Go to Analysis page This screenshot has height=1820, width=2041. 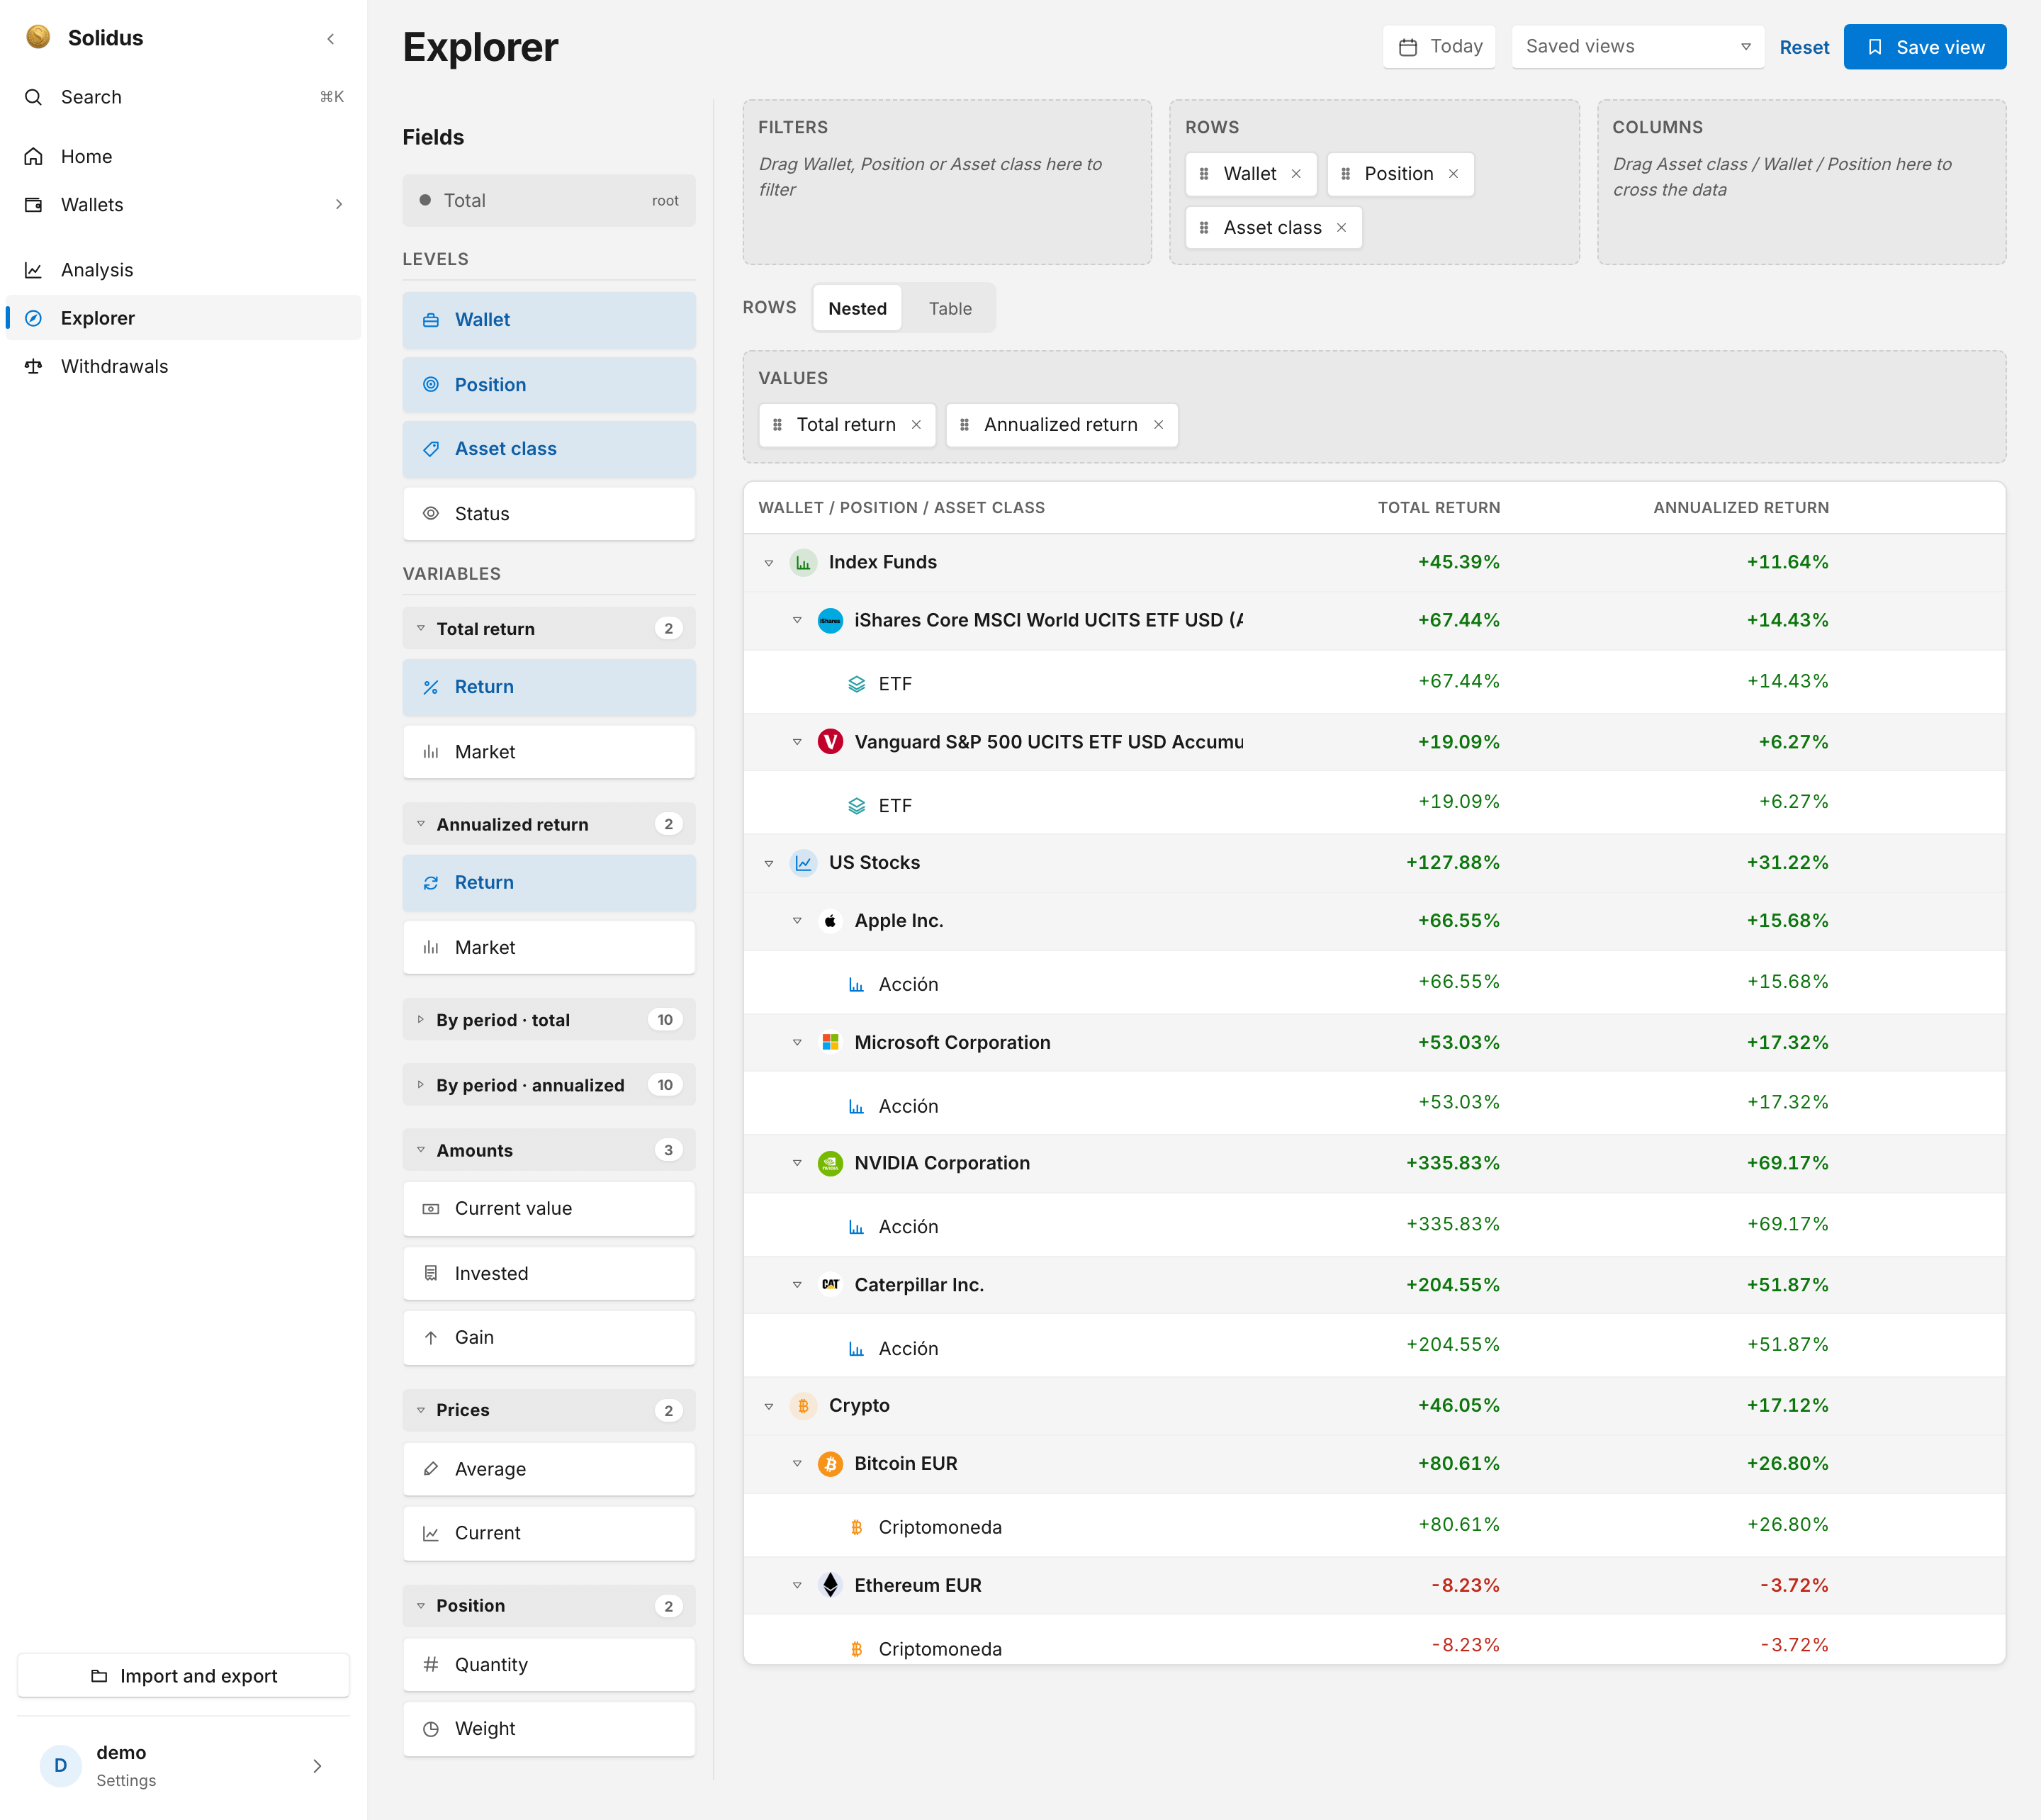(x=184, y=270)
